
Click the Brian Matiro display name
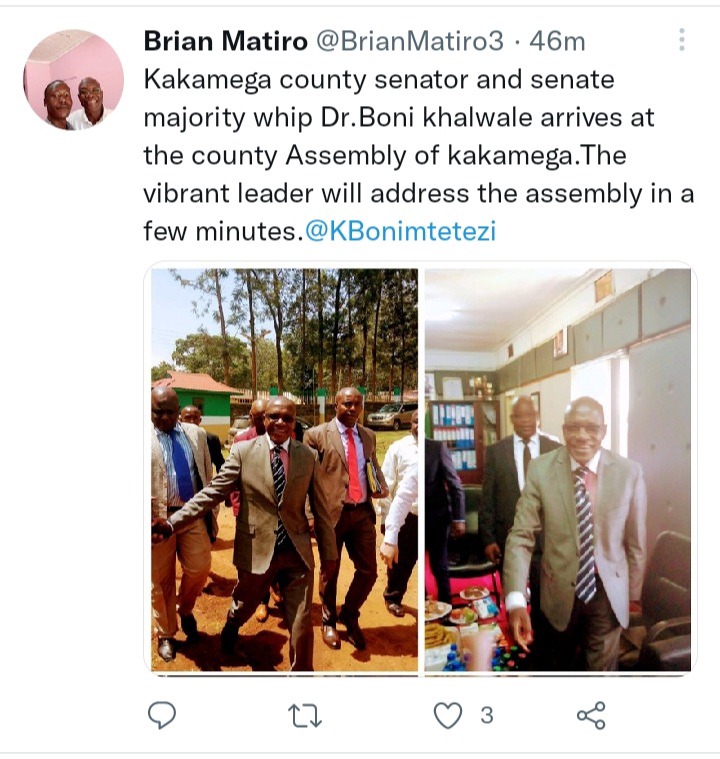(226, 41)
